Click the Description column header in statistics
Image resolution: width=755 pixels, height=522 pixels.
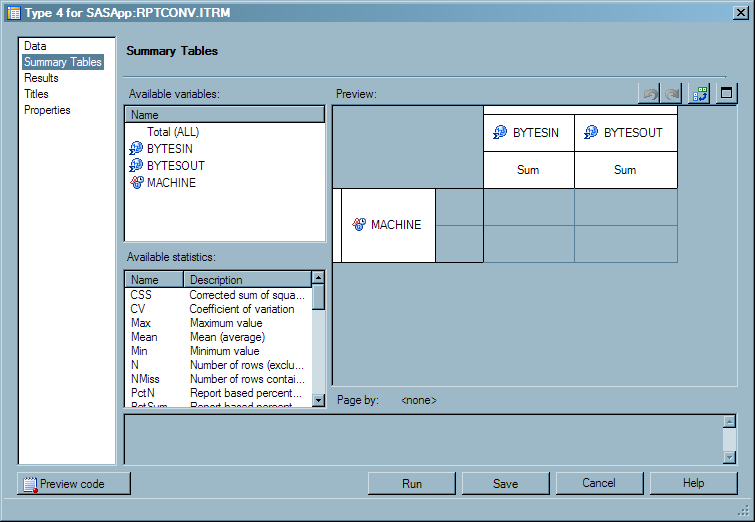pyautogui.click(x=247, y=279)
